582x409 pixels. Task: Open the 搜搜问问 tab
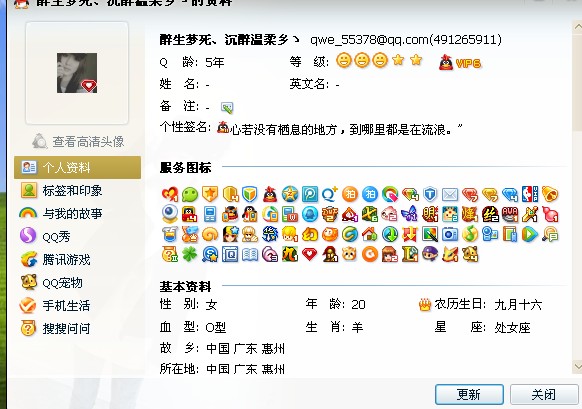(x=77, y=328)
